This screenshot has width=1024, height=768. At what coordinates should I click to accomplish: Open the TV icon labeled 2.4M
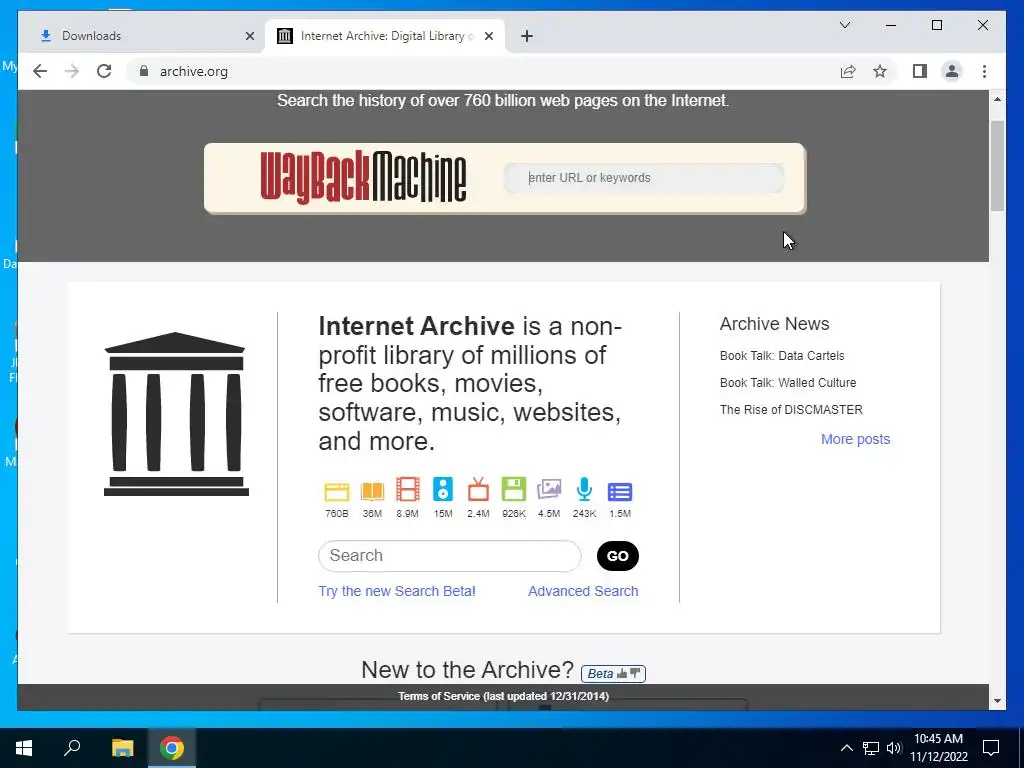(478, 490)
